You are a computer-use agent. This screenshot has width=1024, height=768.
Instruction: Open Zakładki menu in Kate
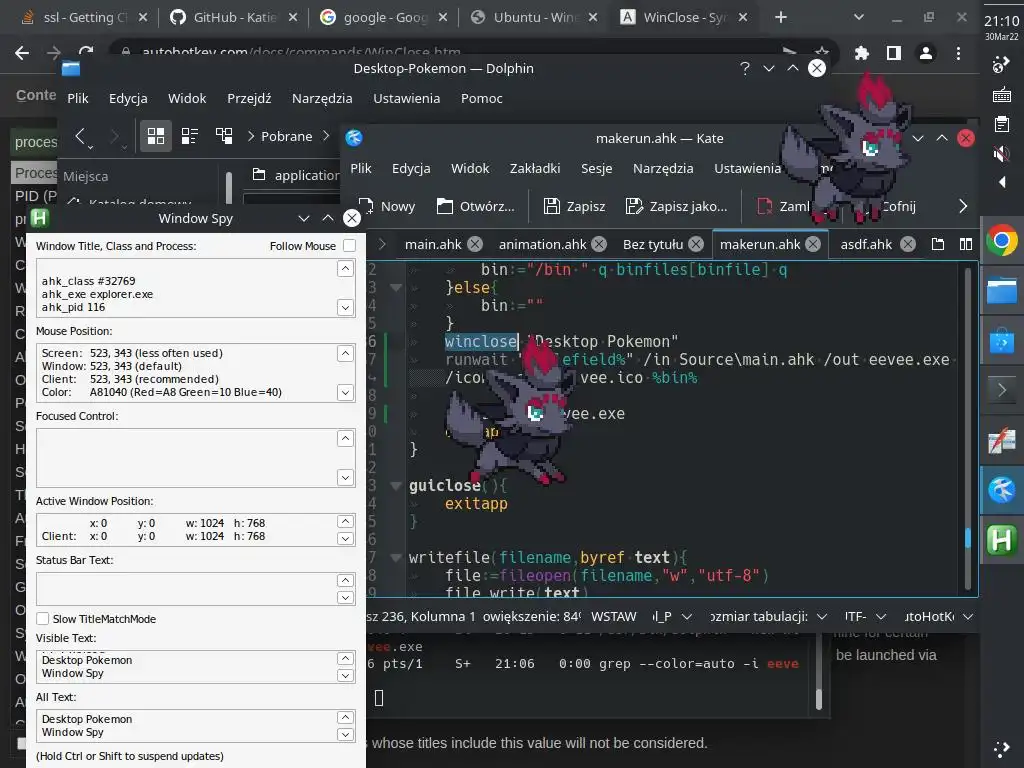(x=535, y=168)
